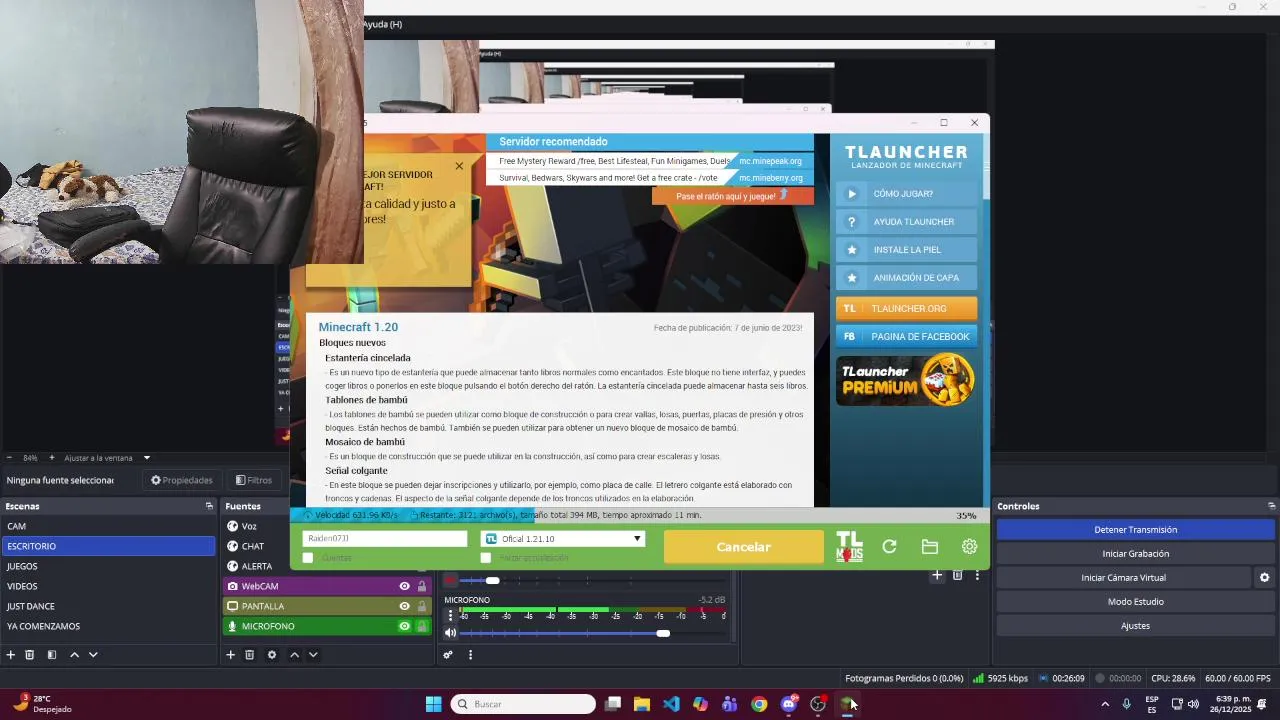Viewport: 1280px width, 720px height.
Task: Open Visual Studio Code from taskbar
Action: (x=671, y=704)
